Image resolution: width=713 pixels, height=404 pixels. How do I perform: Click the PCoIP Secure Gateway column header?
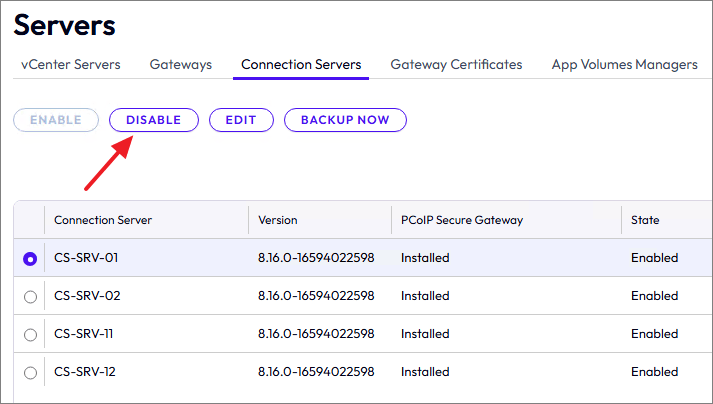click(462, 220)
